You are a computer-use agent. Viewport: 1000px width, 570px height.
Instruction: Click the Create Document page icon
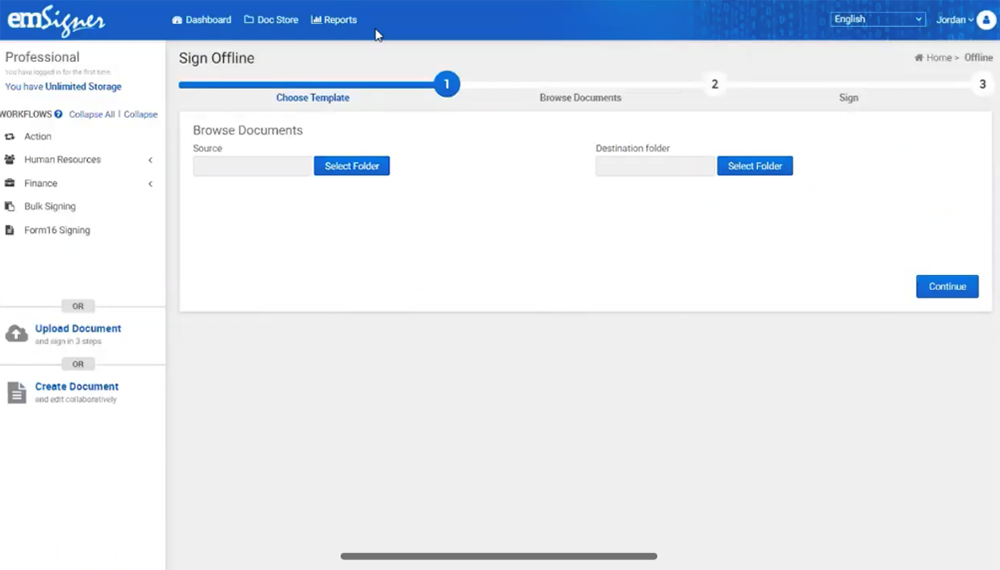point(17,392)
